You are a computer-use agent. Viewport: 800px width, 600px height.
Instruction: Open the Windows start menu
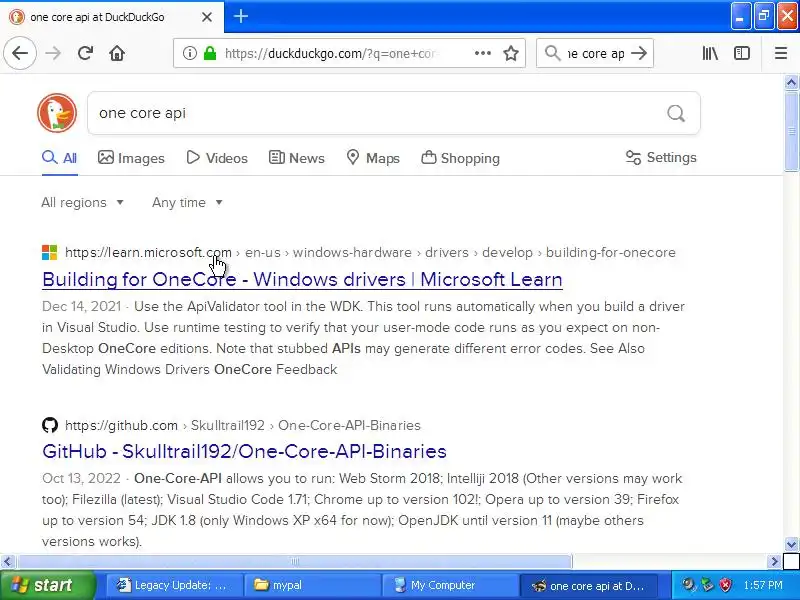[x=48, y=585]
